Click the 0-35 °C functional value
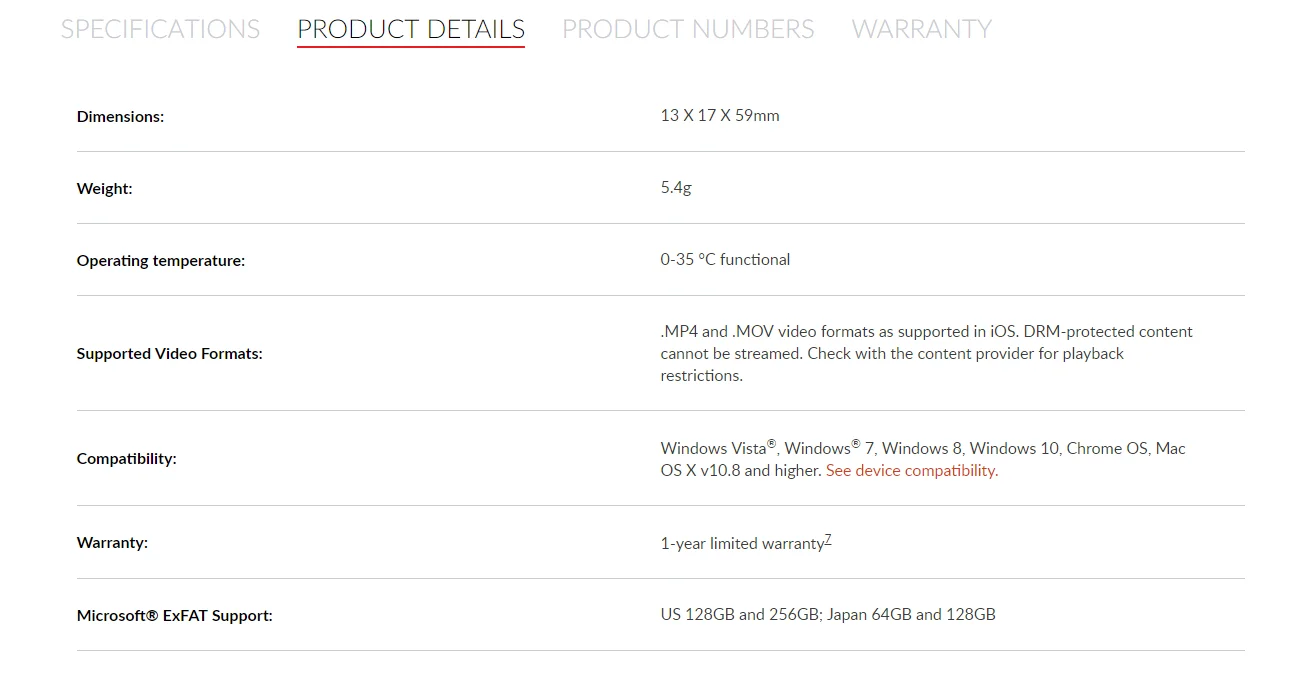Screen dimensions: 1294x685 [725, 260]
